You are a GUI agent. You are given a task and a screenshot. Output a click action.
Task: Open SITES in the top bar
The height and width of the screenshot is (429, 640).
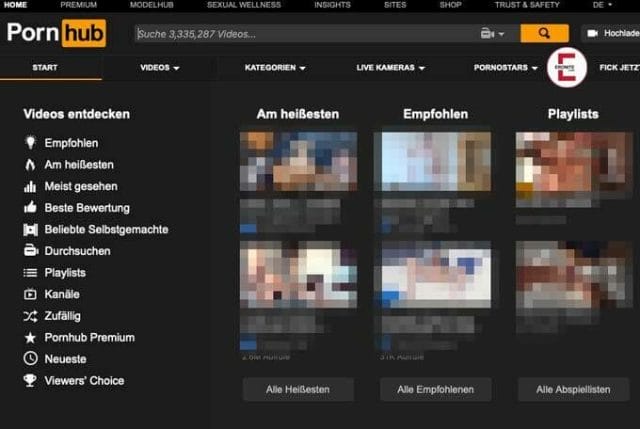click(x=395, y=5)
